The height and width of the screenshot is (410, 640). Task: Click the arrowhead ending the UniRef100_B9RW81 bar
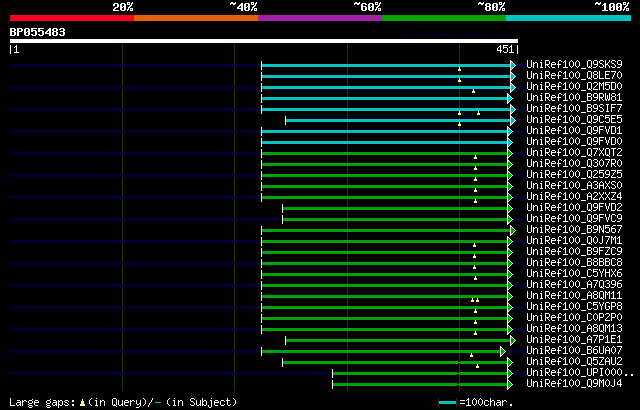pos(510,98)
